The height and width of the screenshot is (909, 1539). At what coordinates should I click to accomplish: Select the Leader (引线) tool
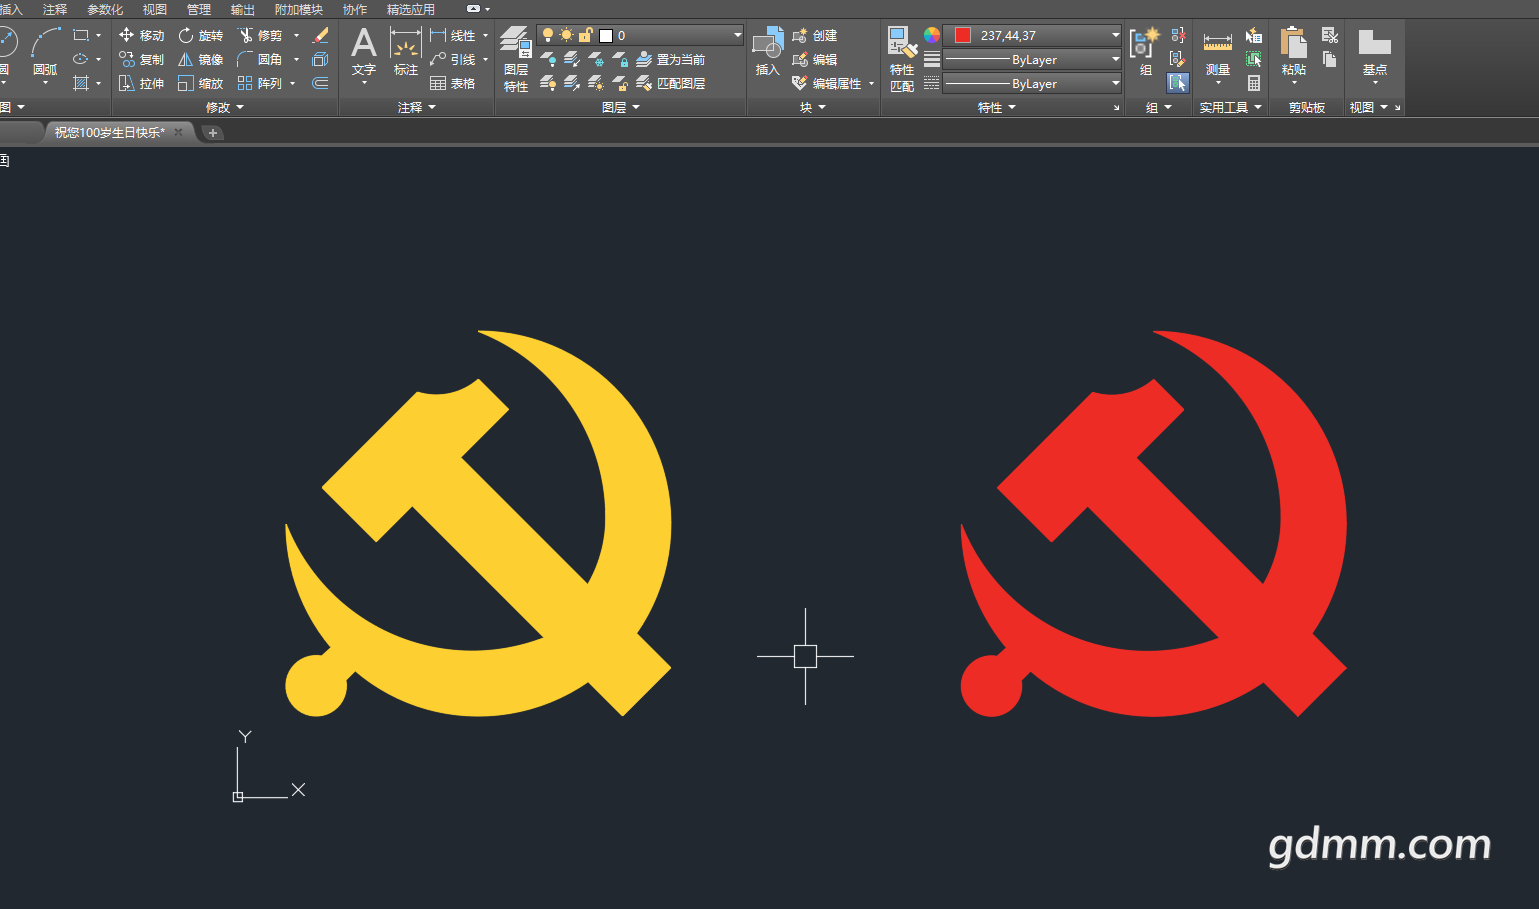pos(453,59)
